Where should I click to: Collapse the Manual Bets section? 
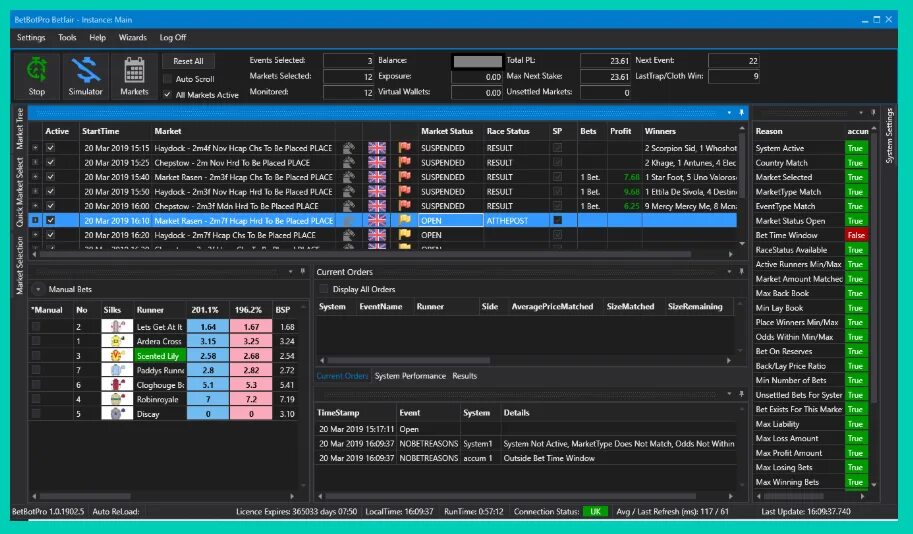(x=38, y=289)
